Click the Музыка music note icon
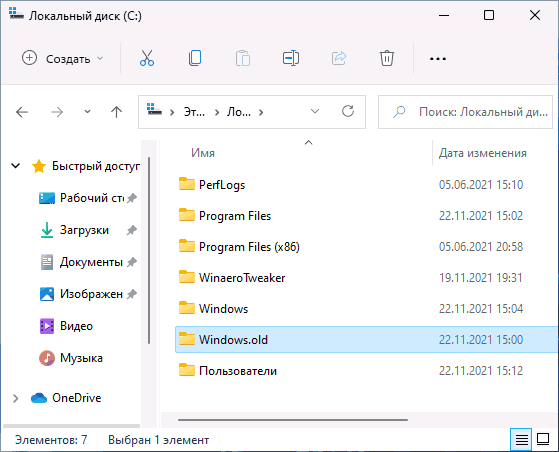 [x=47, y=358]
